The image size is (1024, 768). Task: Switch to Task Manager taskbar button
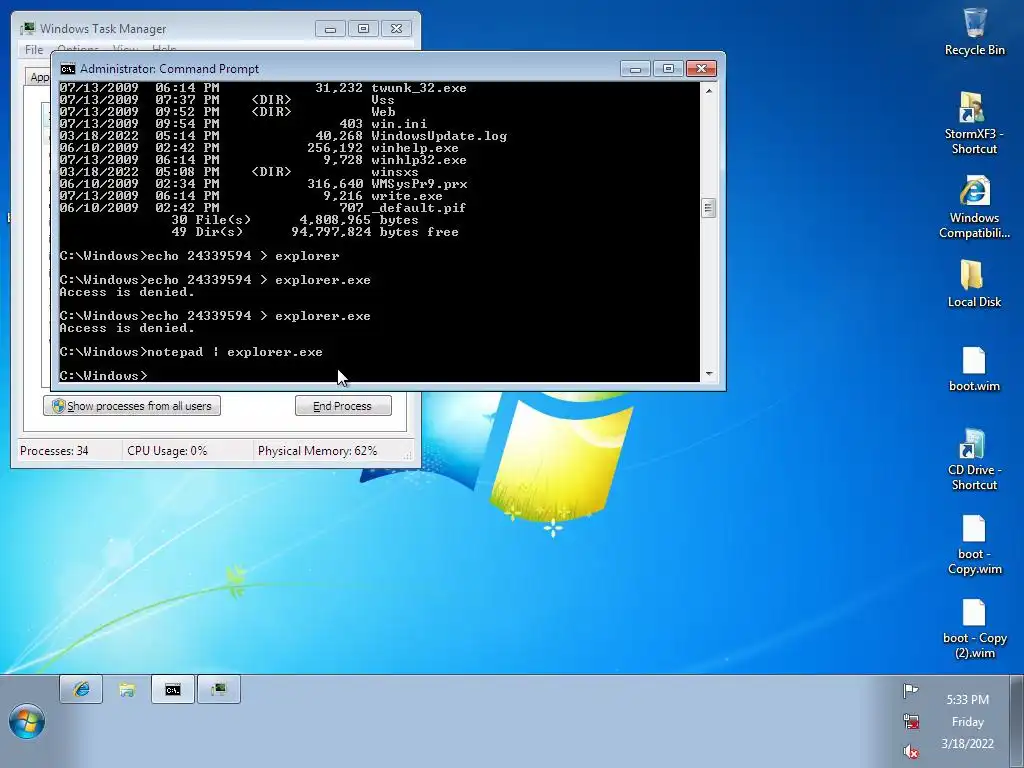coord(219,689)
